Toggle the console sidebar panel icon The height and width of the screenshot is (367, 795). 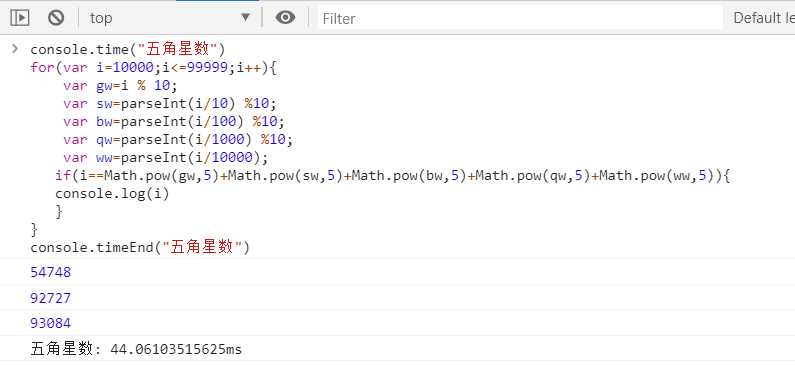(20, 18)
